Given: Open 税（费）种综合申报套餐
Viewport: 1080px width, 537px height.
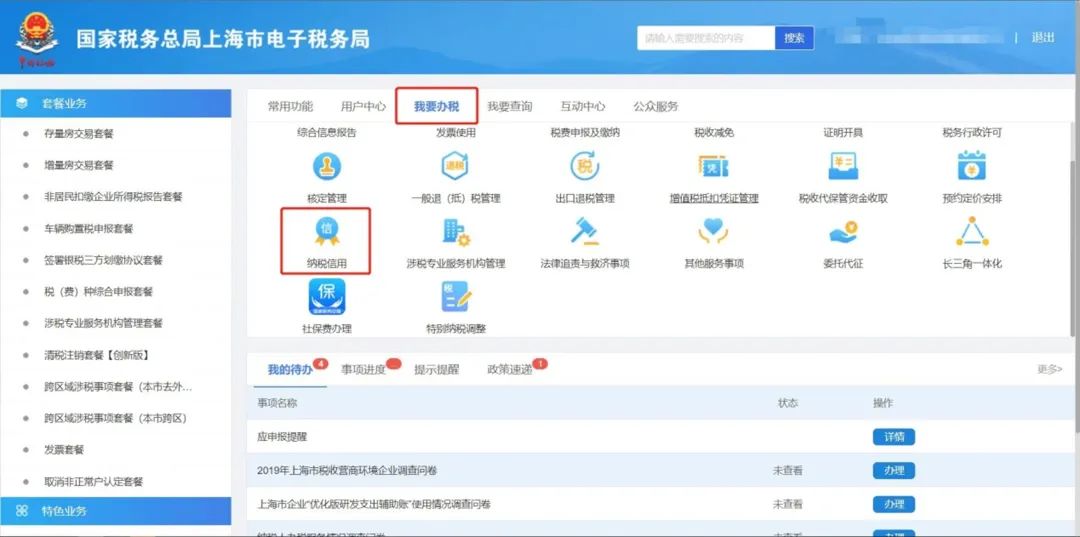Looking at the screenshot, I should coord(98,292).
